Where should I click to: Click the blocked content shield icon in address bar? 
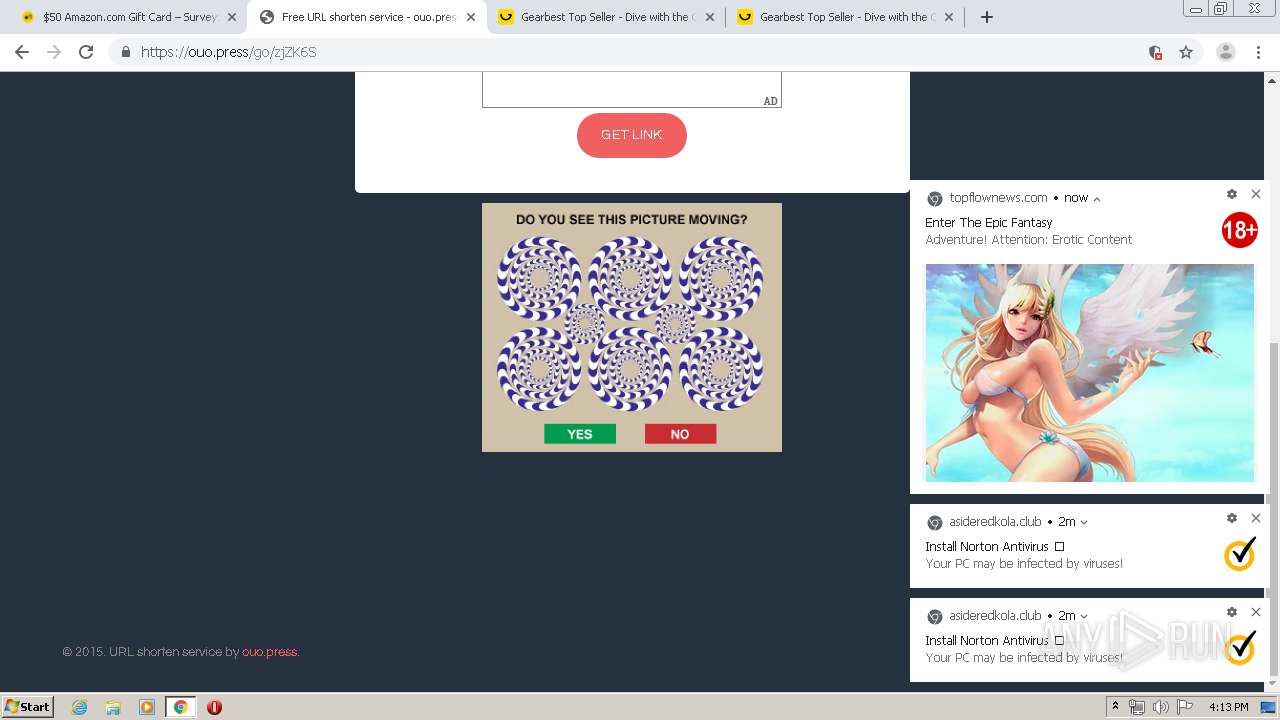coord(1155,52)
